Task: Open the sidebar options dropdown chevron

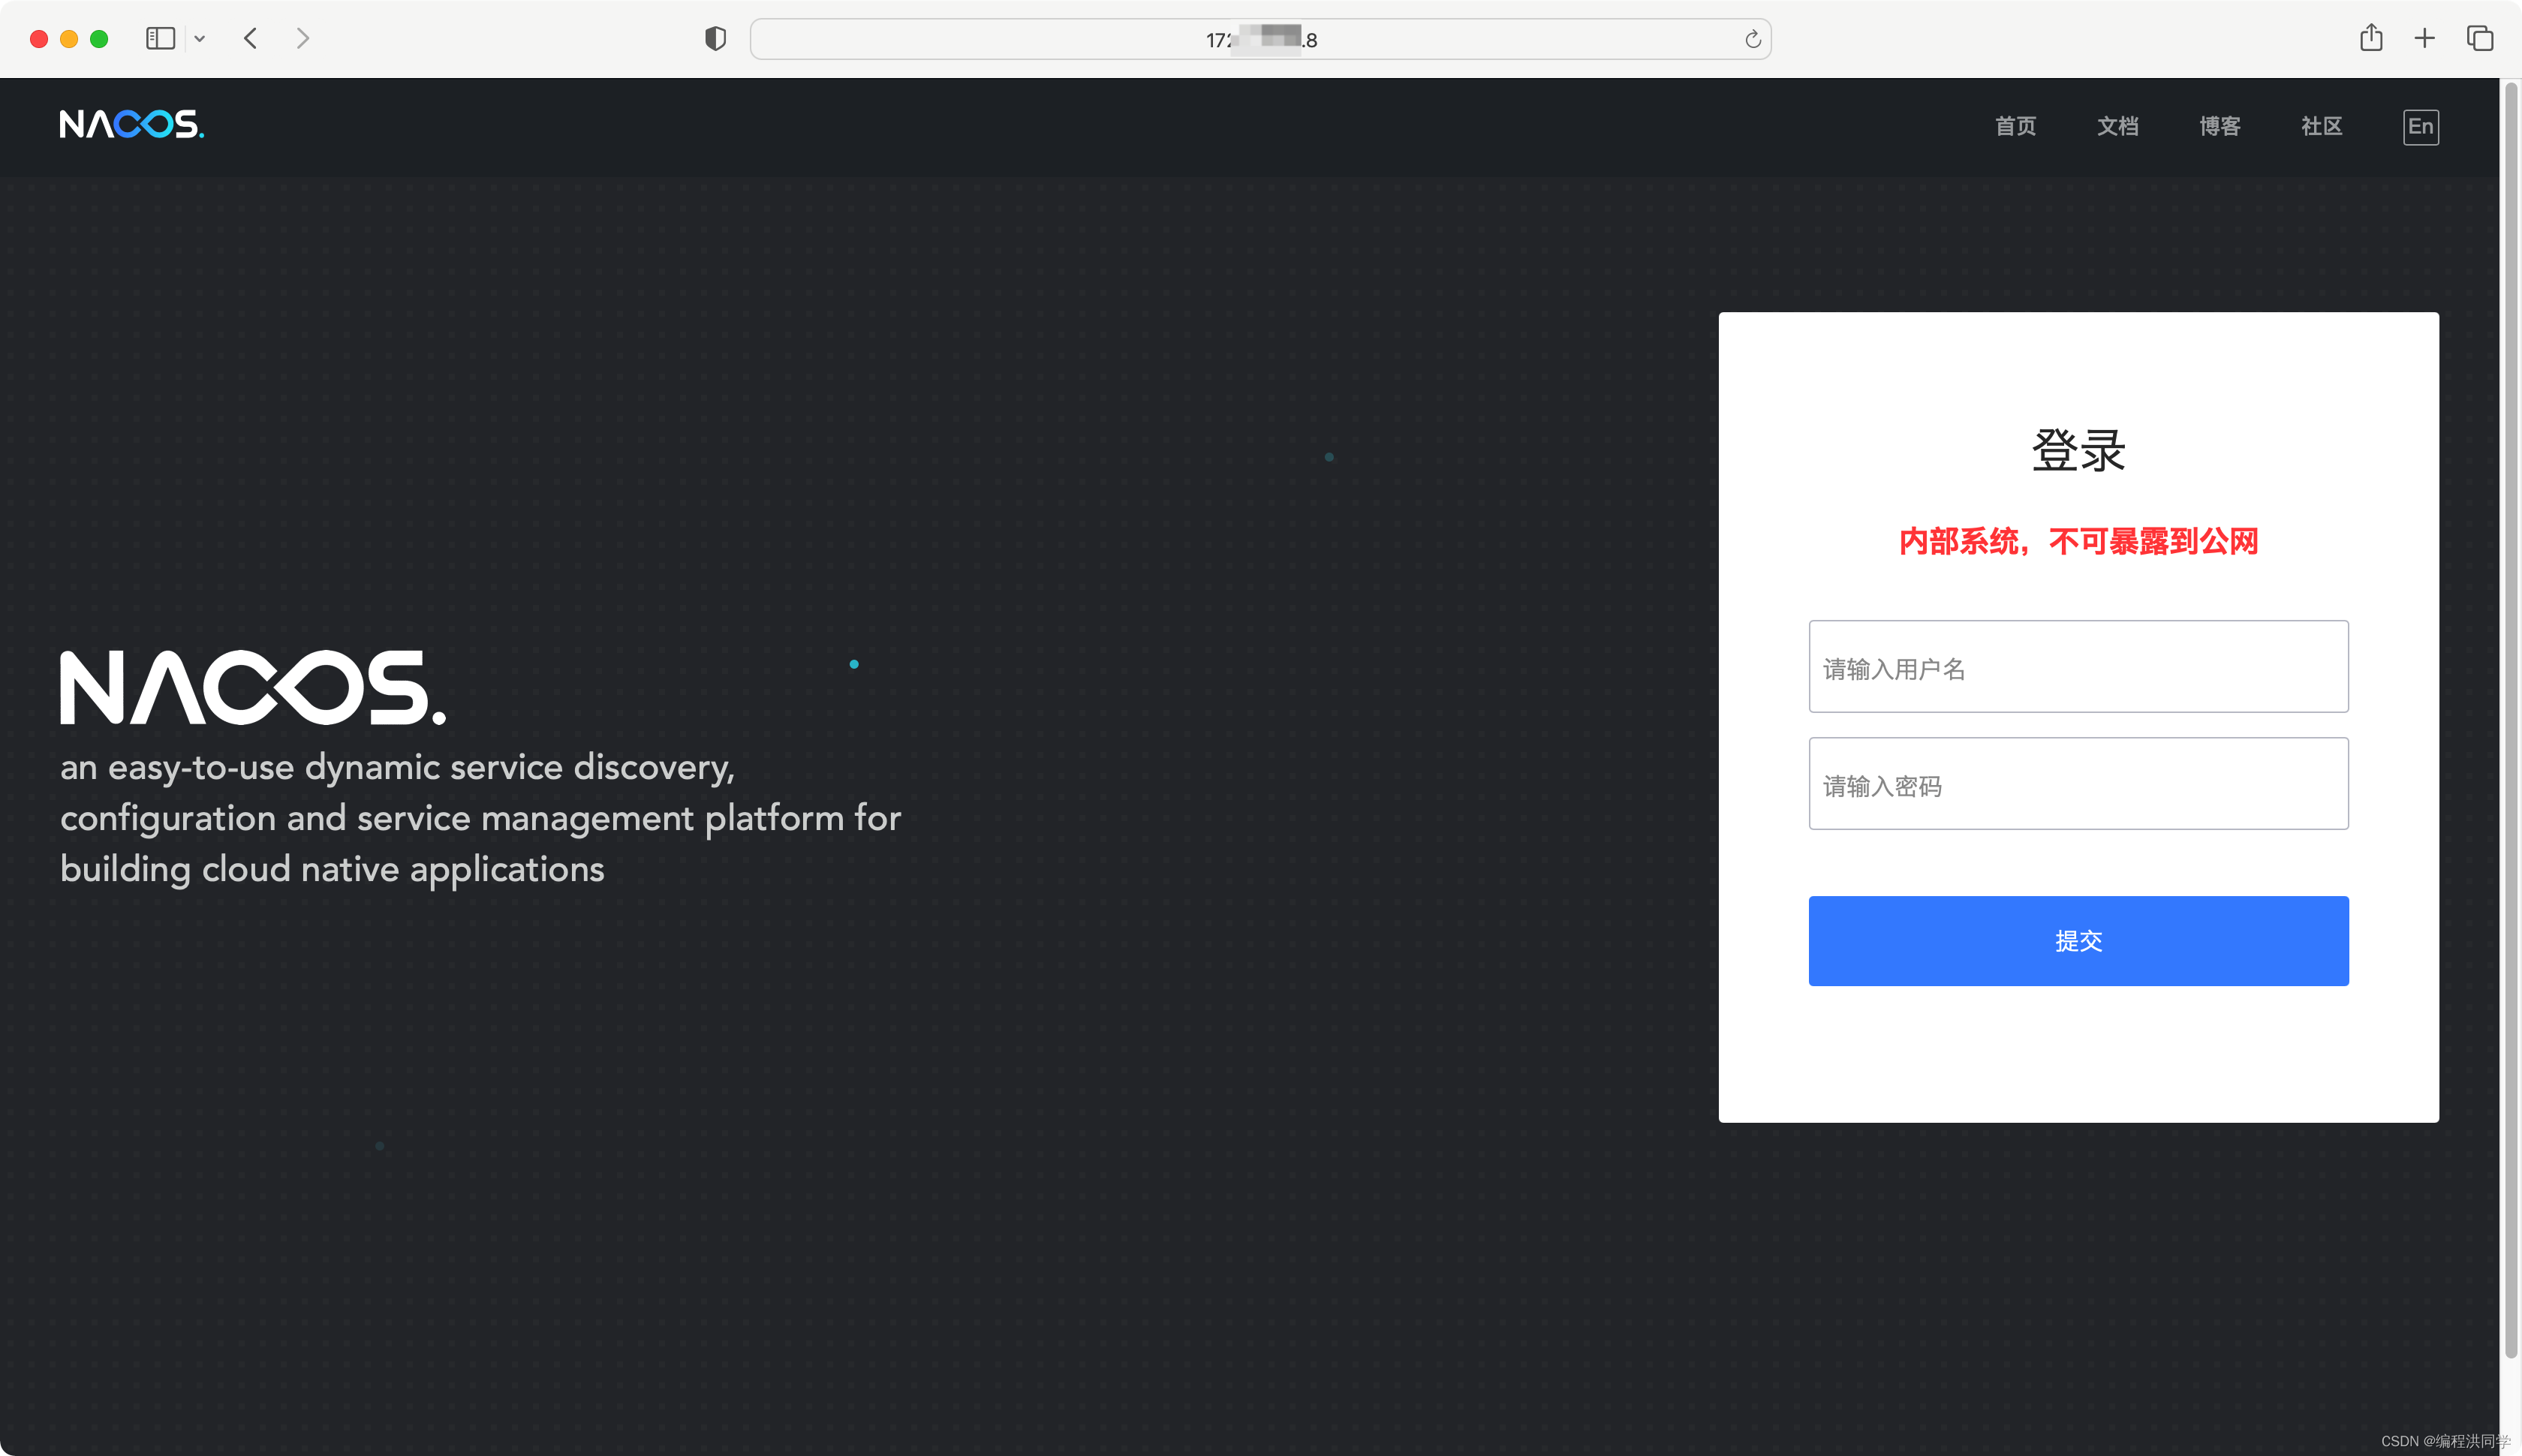Action: click(200, 39)
